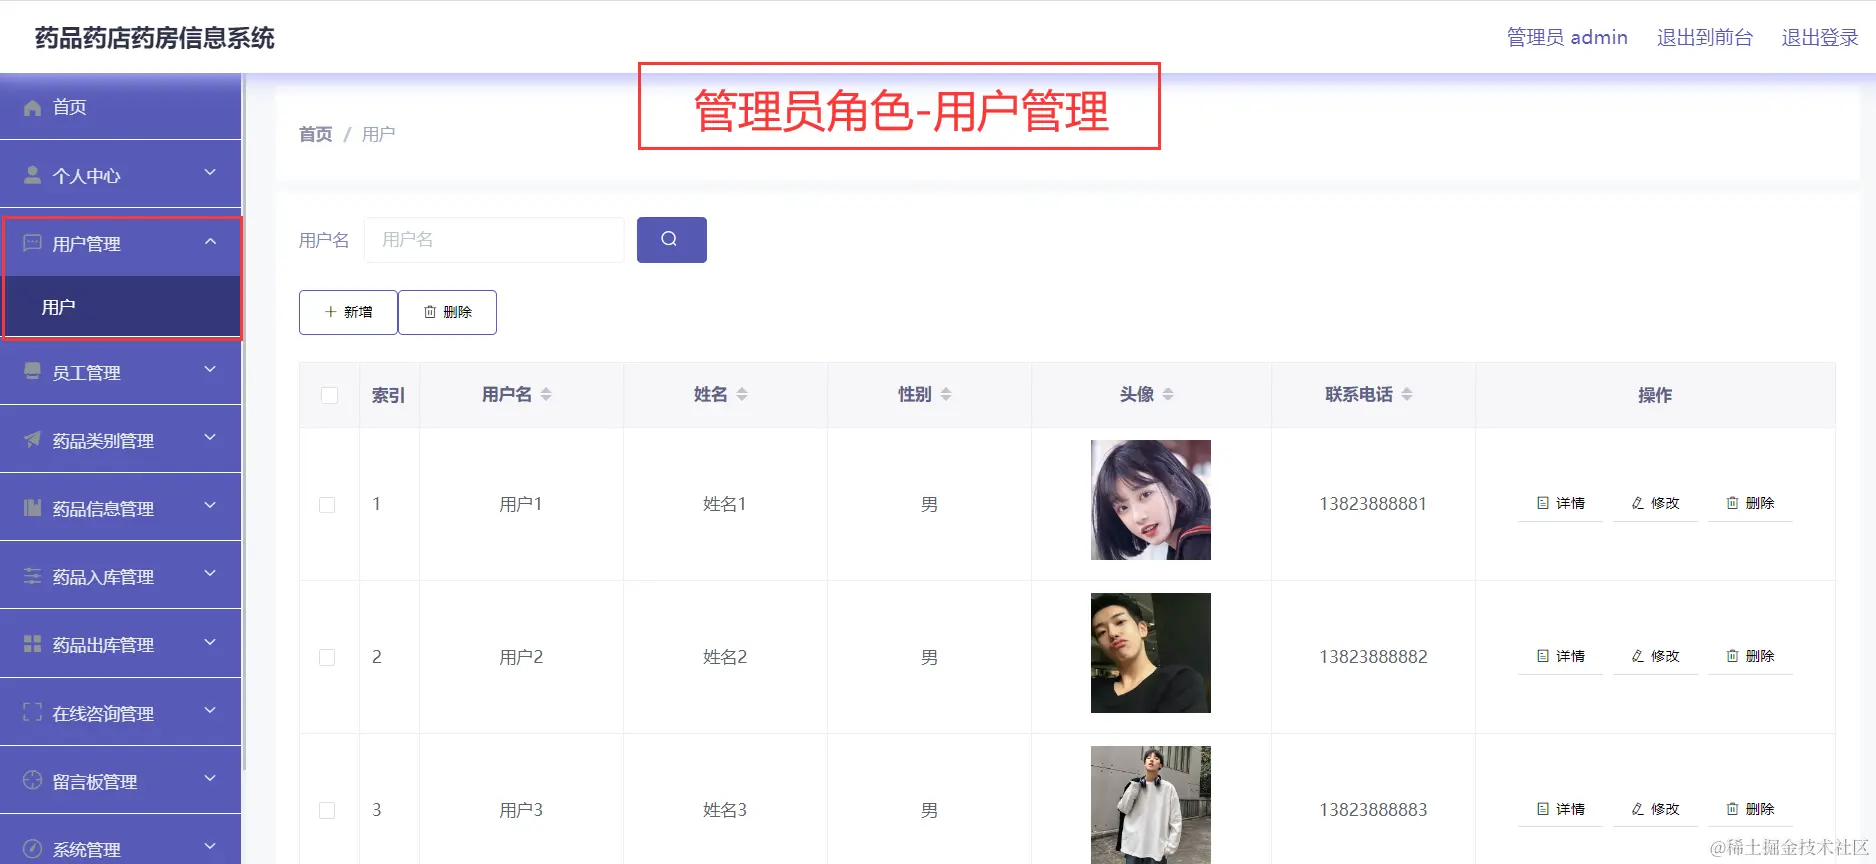Screen dimensions: 1876x864
Task: Click 删除 in the 用户3 row
Action: 1750,809
